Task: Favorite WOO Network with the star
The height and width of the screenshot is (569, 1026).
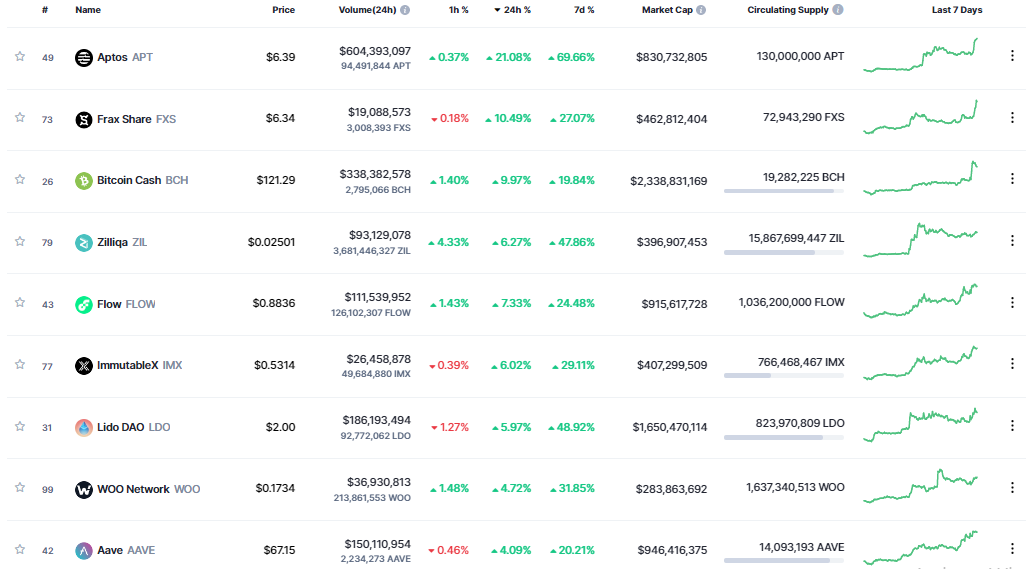Action: click(19, 488)
